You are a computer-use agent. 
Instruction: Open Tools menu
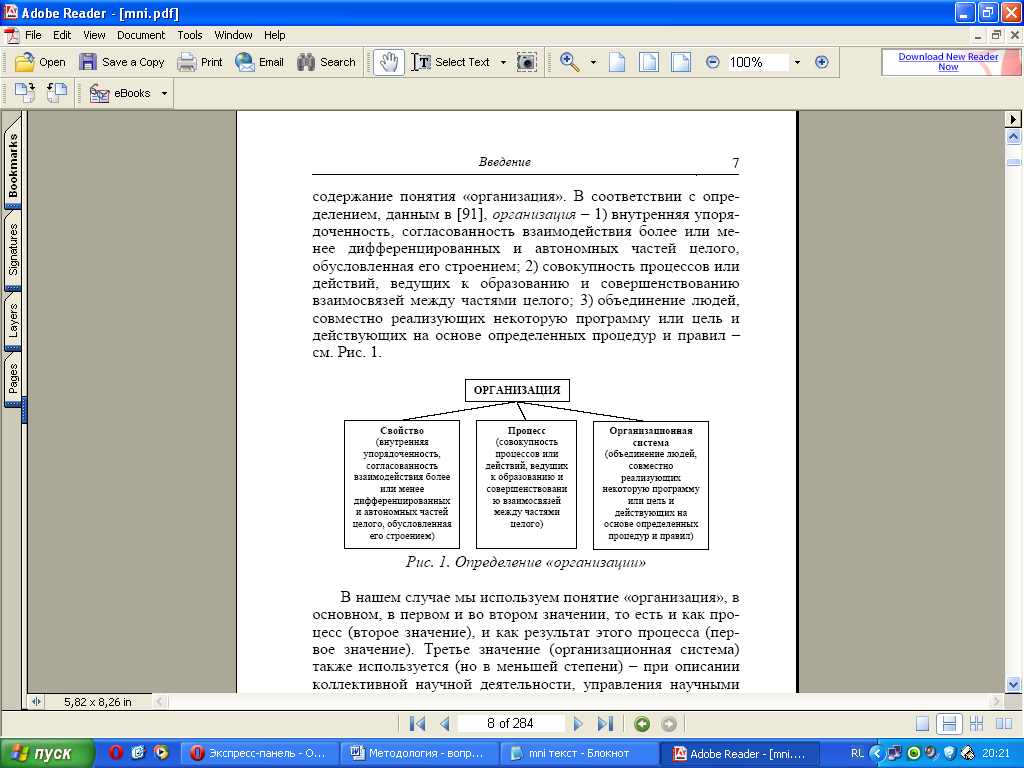tap(190, 35)
